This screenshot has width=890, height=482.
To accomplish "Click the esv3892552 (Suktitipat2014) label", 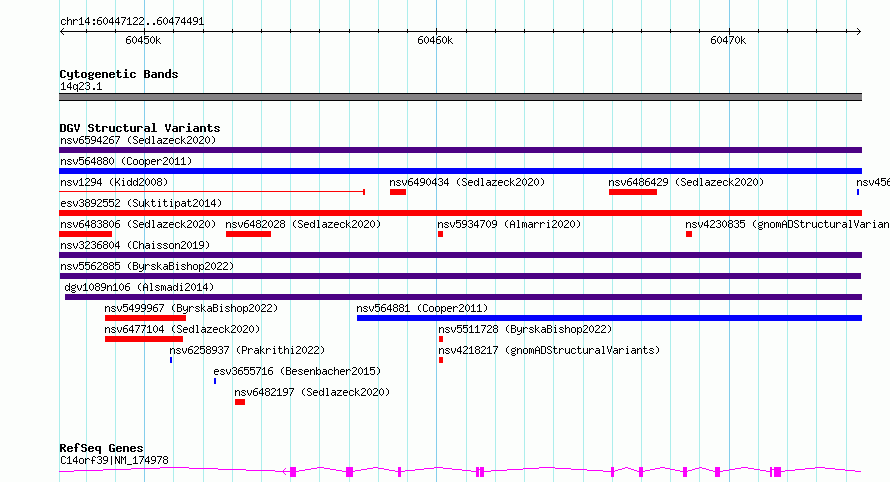I will click(141, 203).
